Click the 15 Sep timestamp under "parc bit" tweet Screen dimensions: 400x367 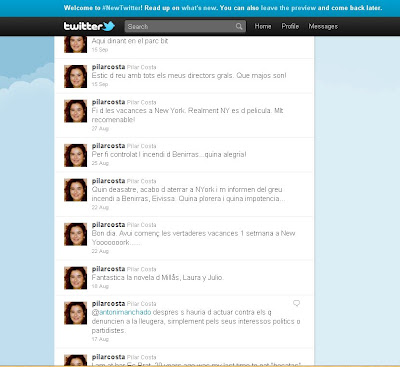pyautogui.click(x=100, y=49)
